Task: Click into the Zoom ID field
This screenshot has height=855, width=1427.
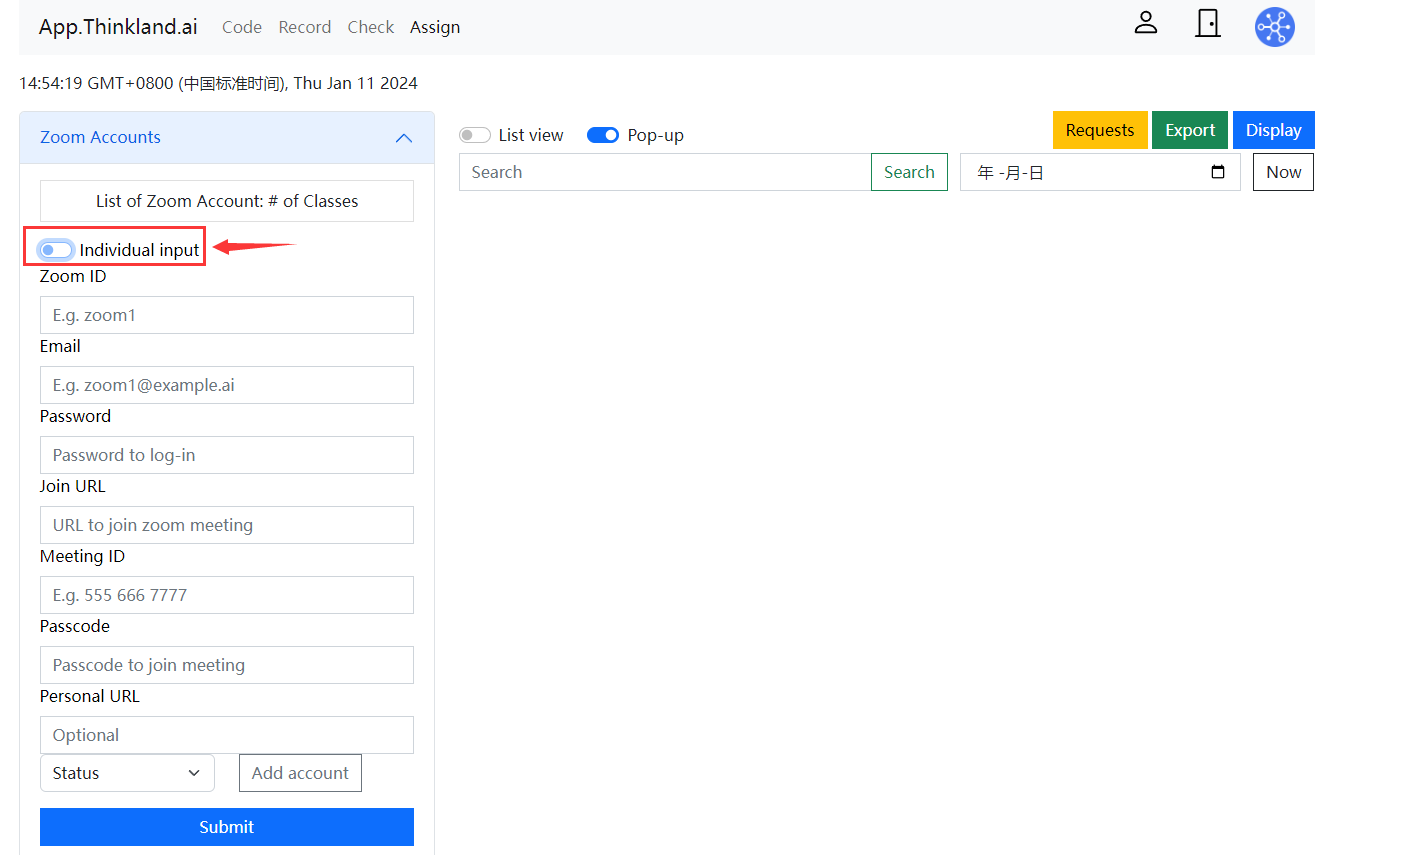Action: 227,315
